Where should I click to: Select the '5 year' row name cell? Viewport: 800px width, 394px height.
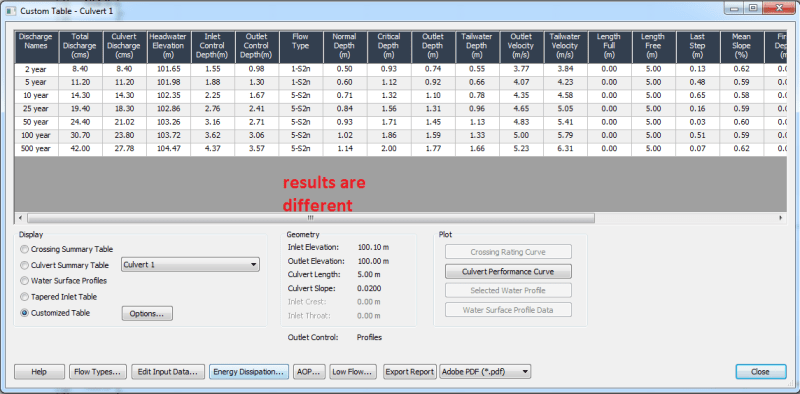click(x=36, y=83)
